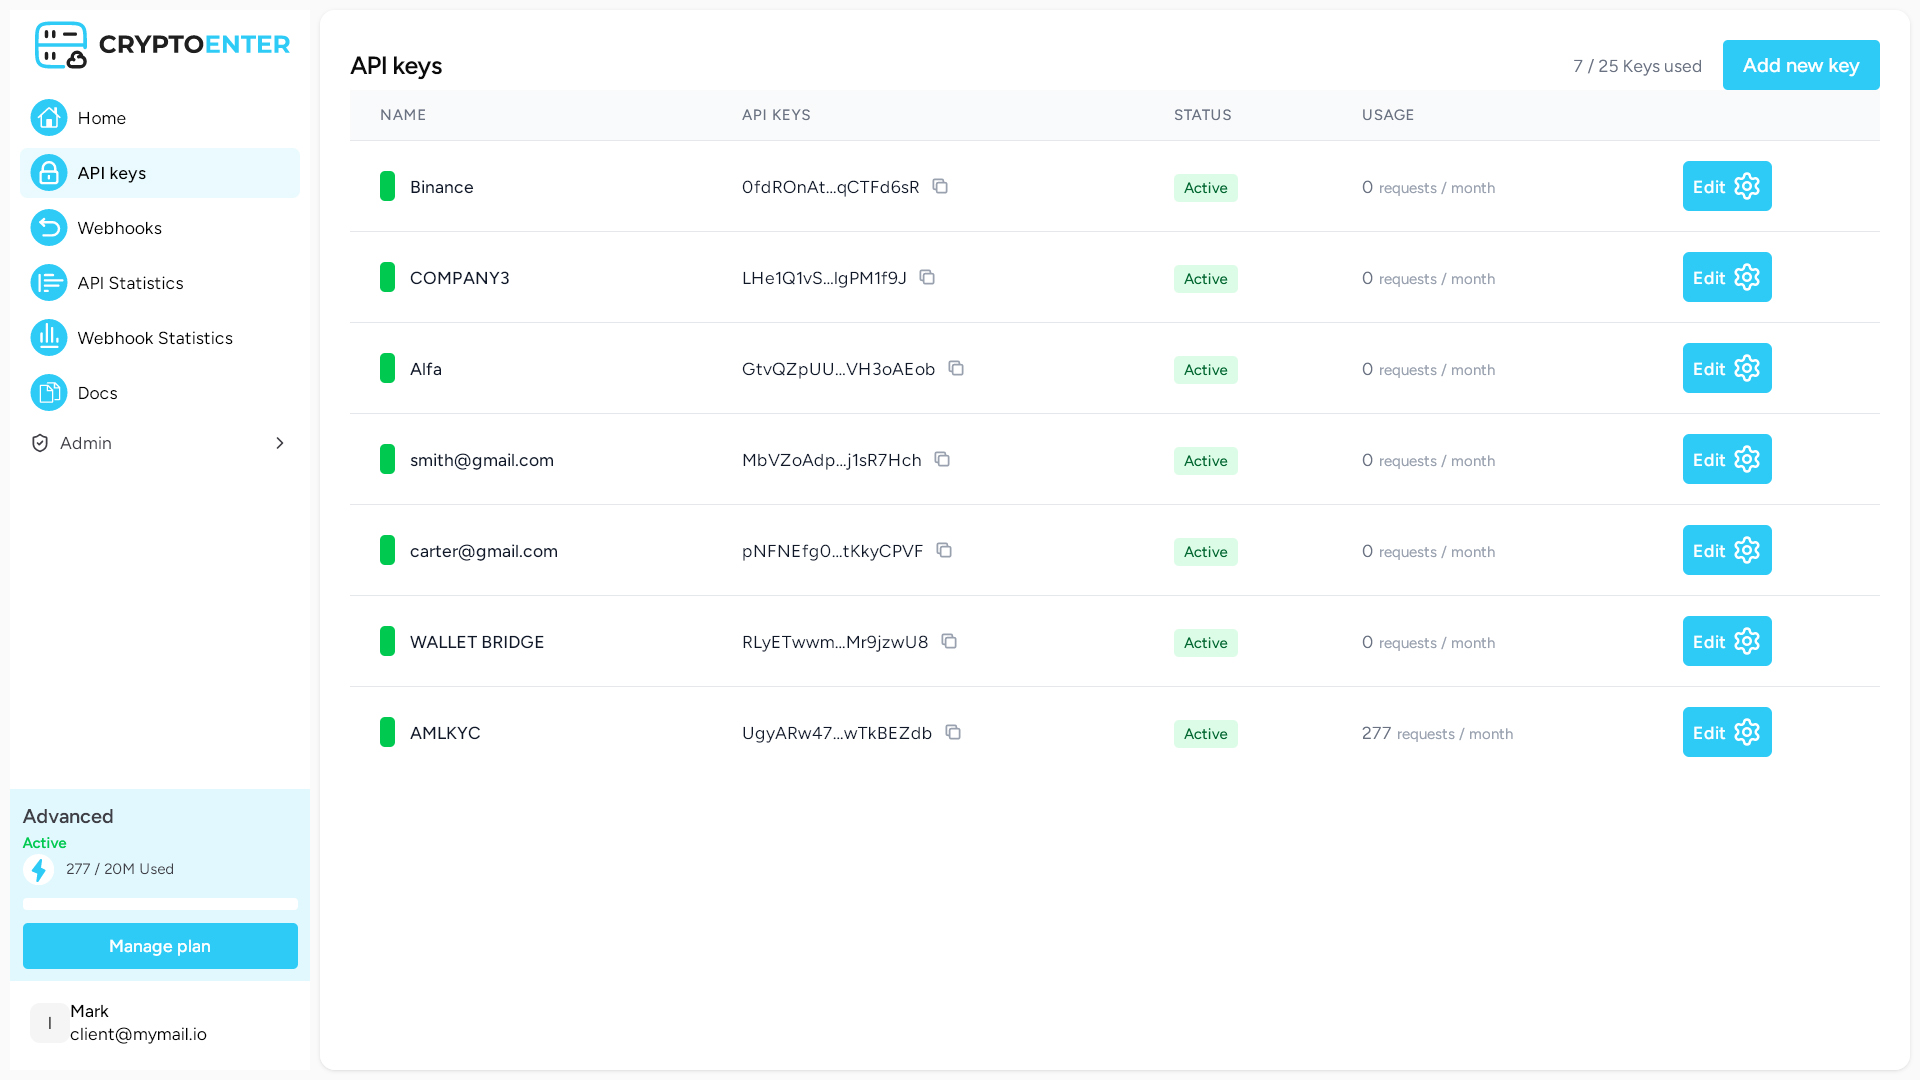Click the Add new key button

[1800, 65]
